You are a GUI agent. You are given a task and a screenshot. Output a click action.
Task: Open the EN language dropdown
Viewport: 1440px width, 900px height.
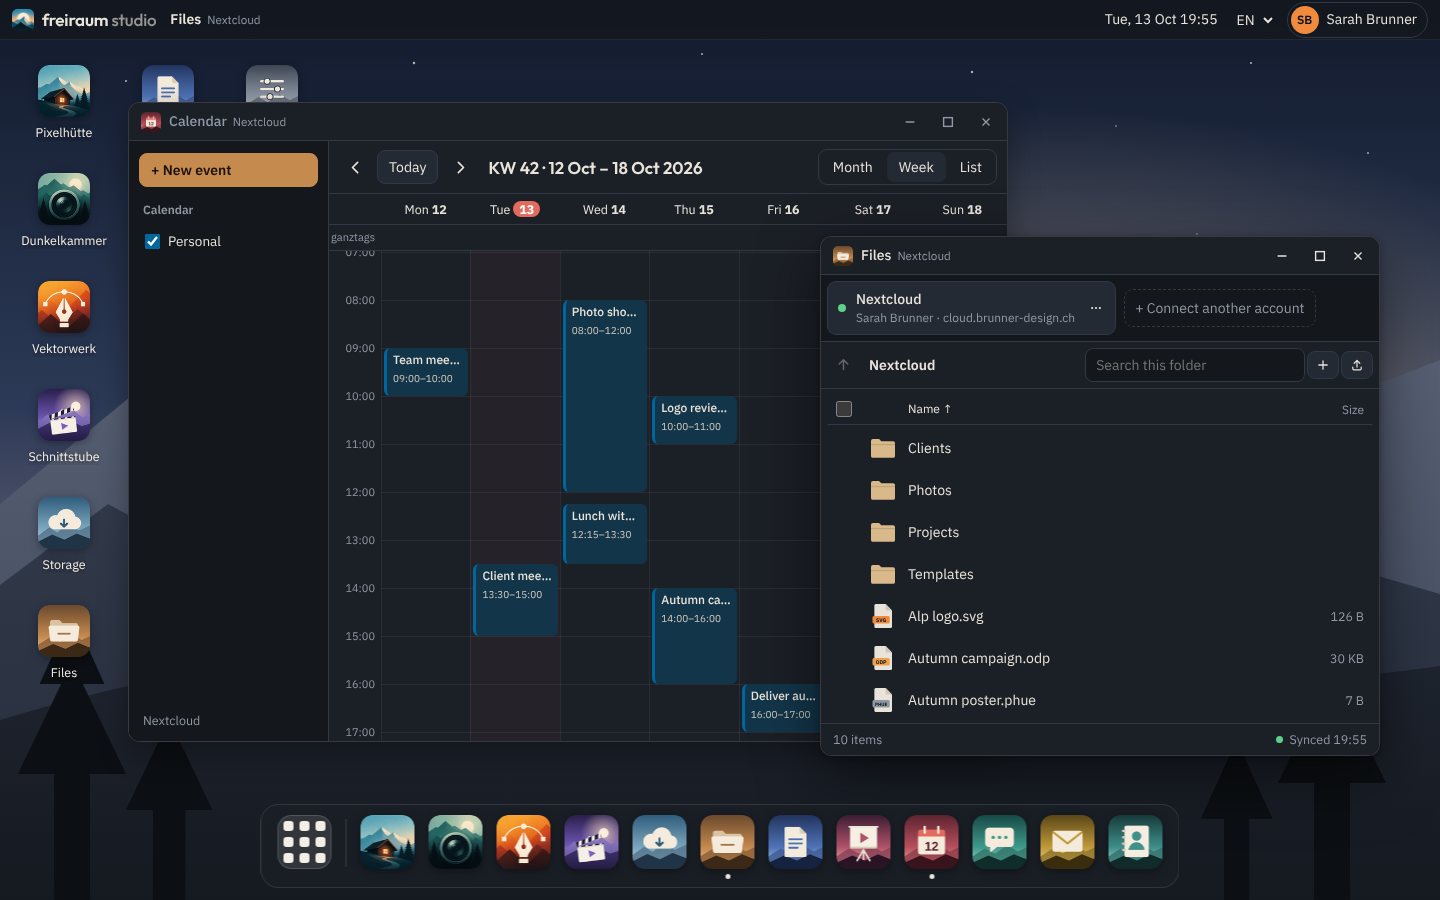point(1255,20)
